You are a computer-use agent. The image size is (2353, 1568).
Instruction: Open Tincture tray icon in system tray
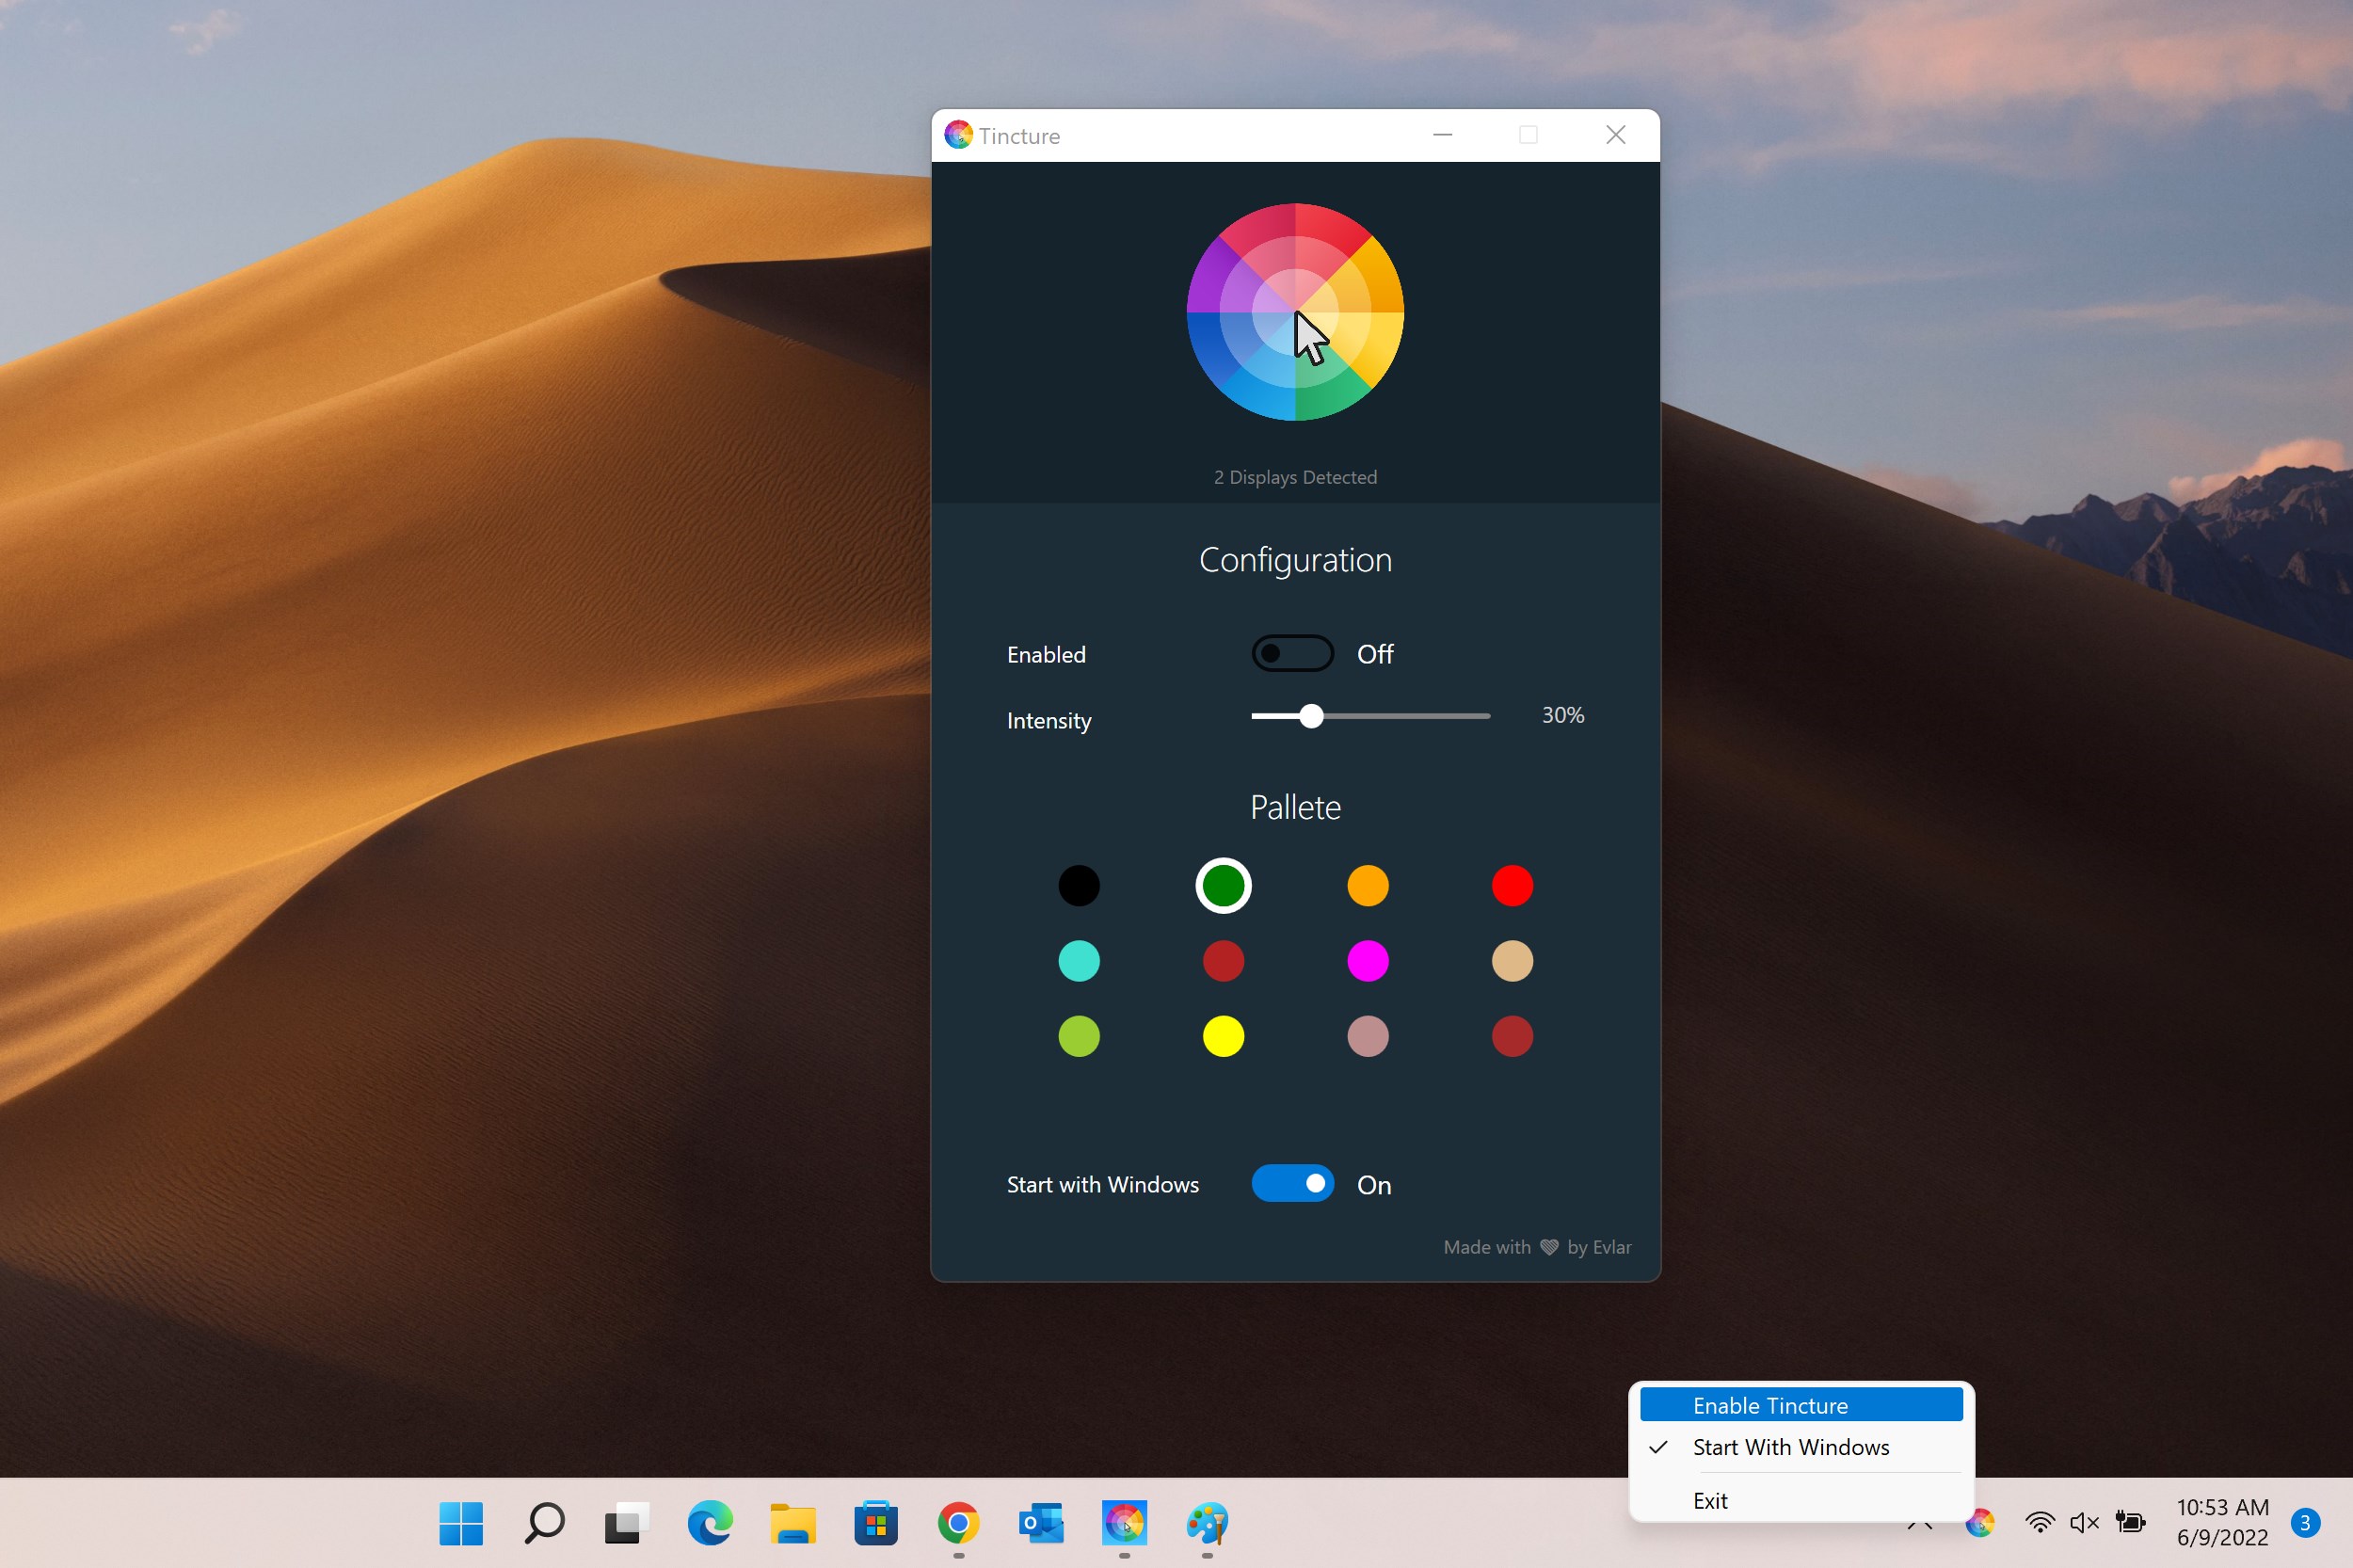(x=1980, y=1523)
